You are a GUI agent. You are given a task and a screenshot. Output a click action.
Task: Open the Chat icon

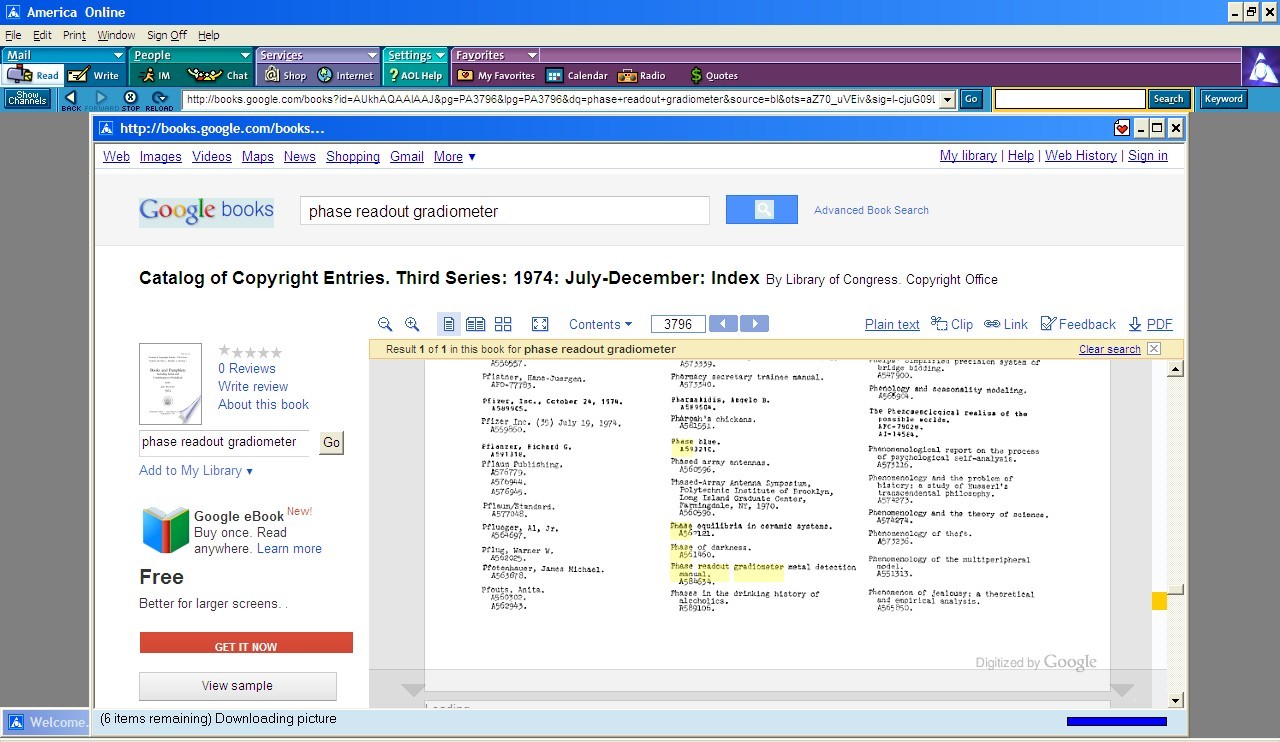(x=218, y=75)
